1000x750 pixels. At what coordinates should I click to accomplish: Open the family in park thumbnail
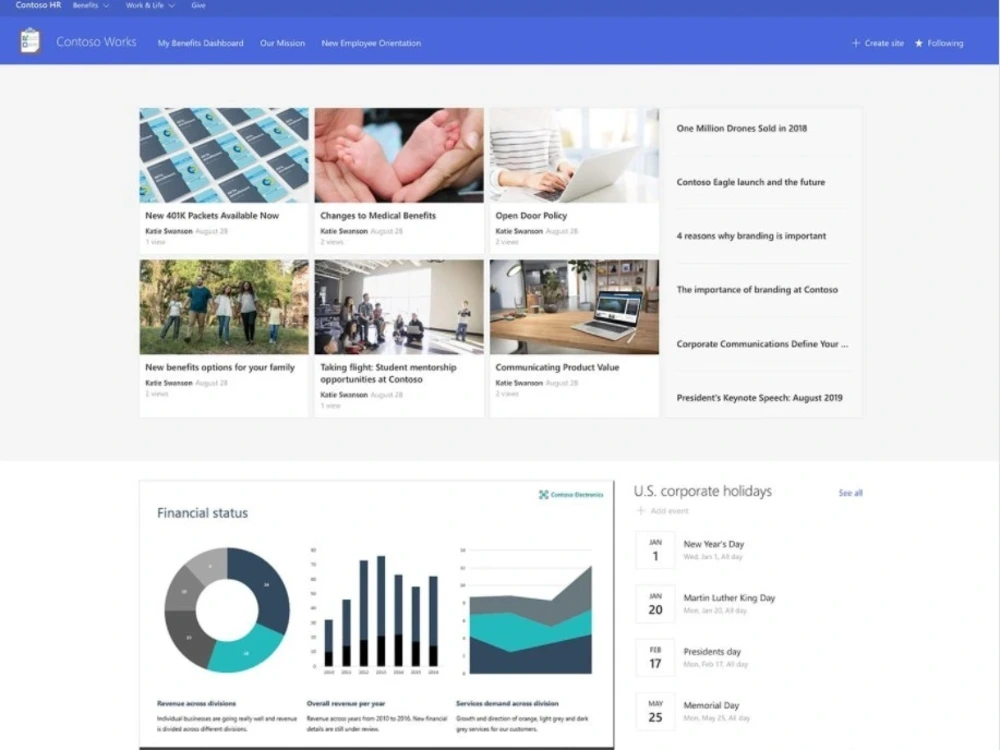tap(224, 307)
